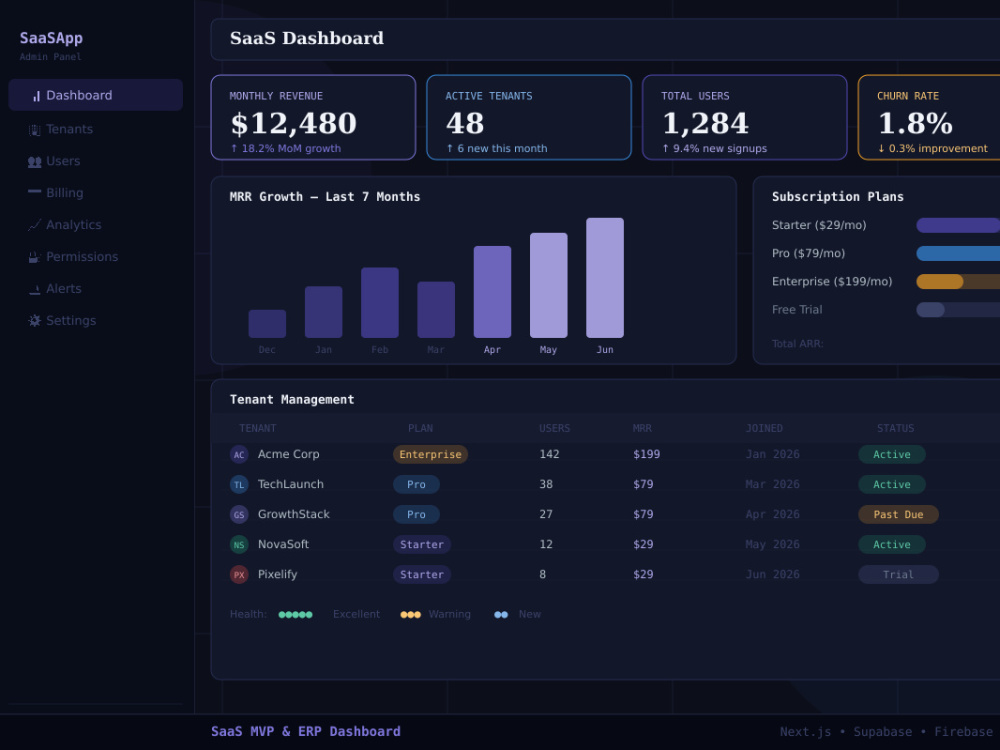Click the NS avatar for NovaSoft

[x=239, y=545]
